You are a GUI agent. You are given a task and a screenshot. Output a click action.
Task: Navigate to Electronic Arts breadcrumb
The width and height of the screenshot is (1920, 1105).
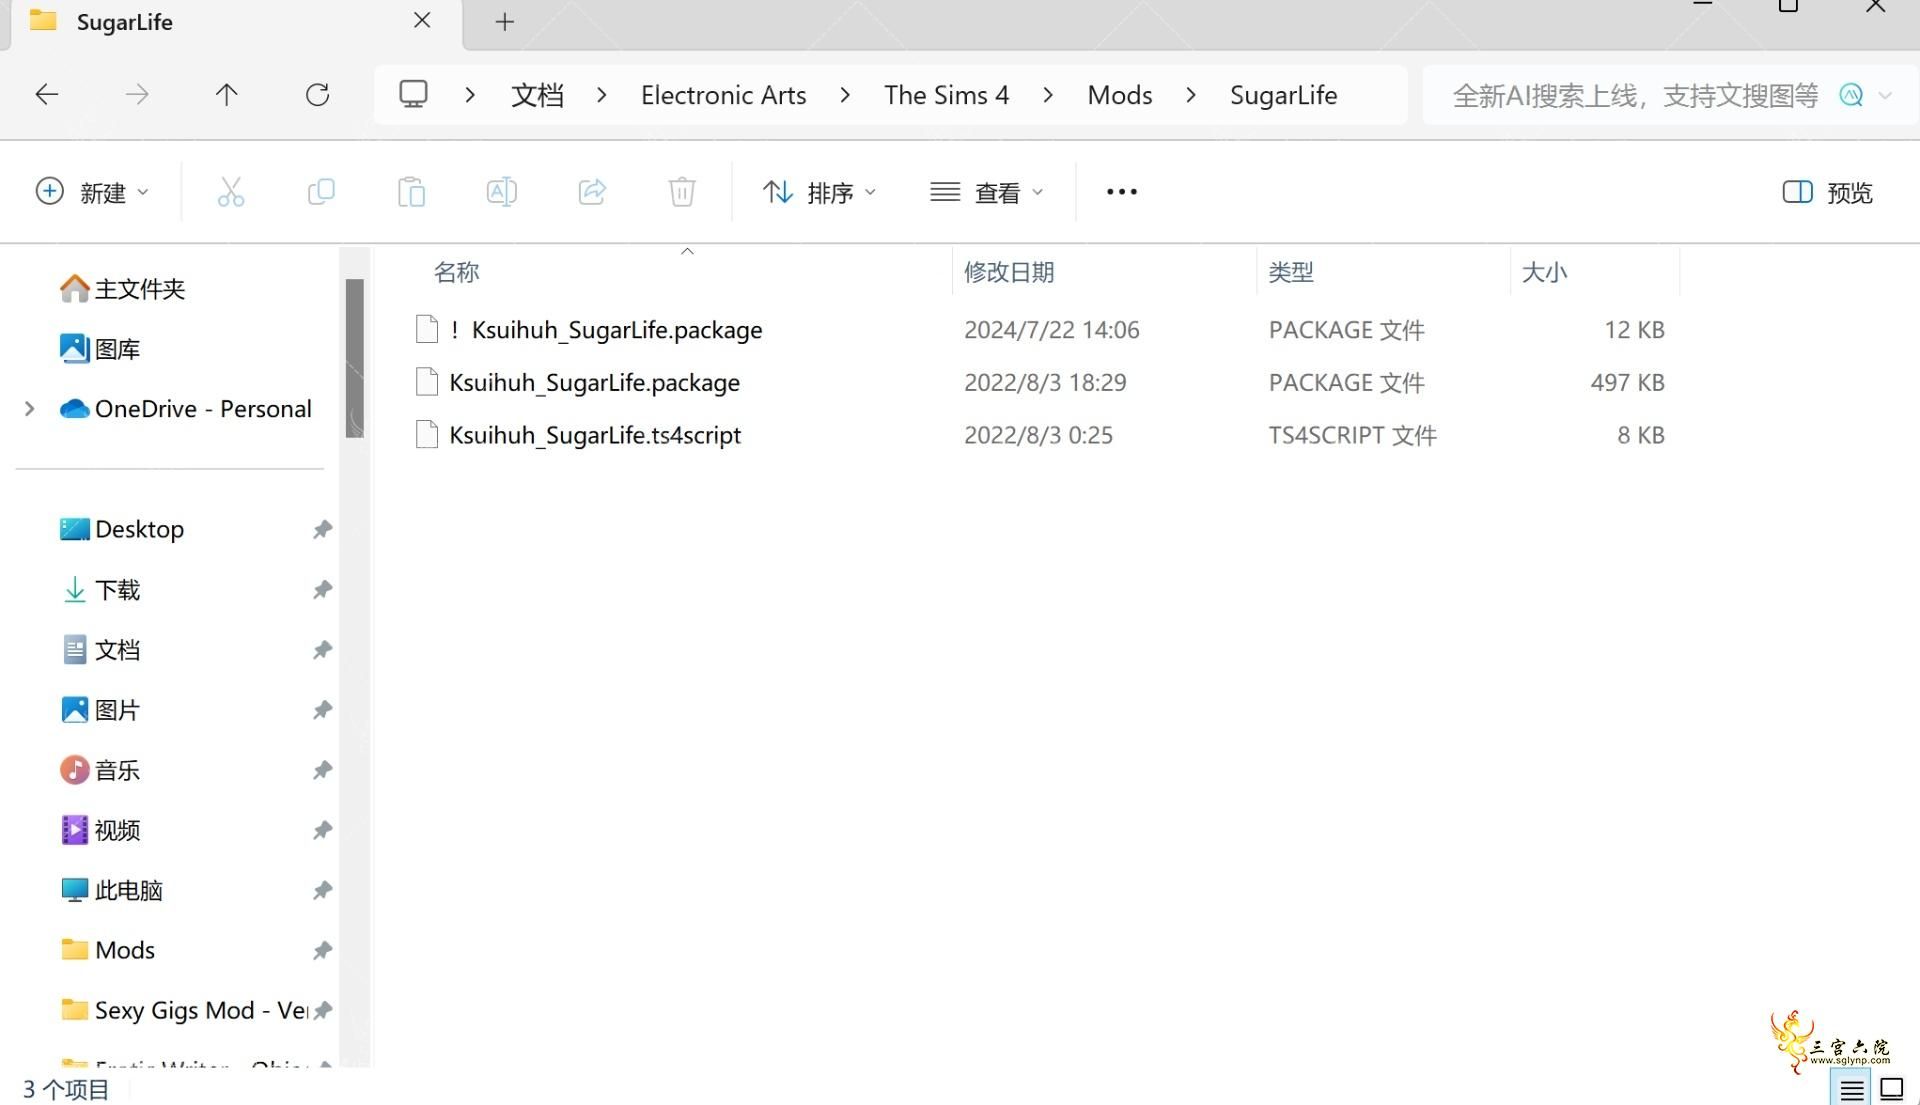point(723,95)
